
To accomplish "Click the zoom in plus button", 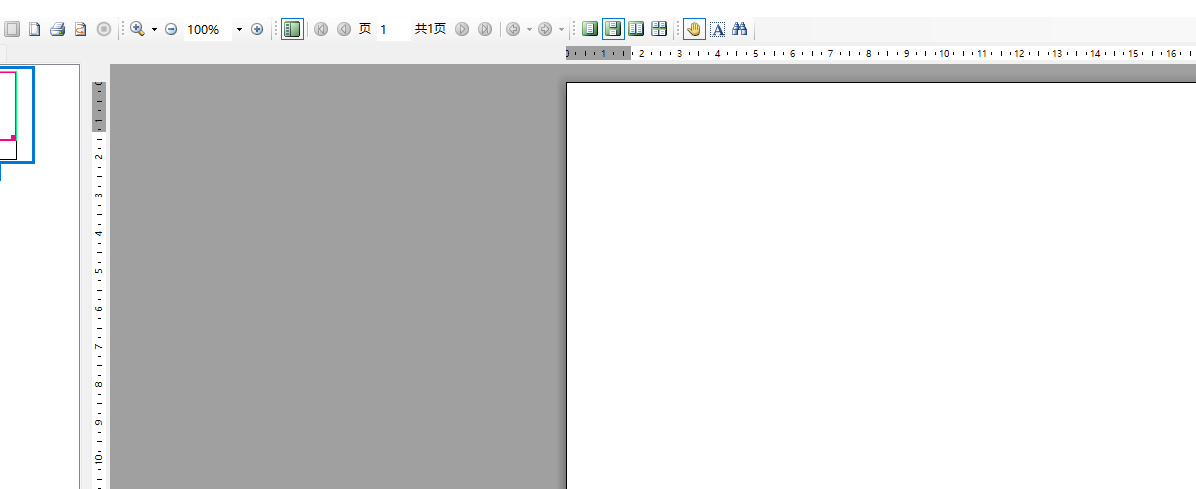I will coord(257,29).
